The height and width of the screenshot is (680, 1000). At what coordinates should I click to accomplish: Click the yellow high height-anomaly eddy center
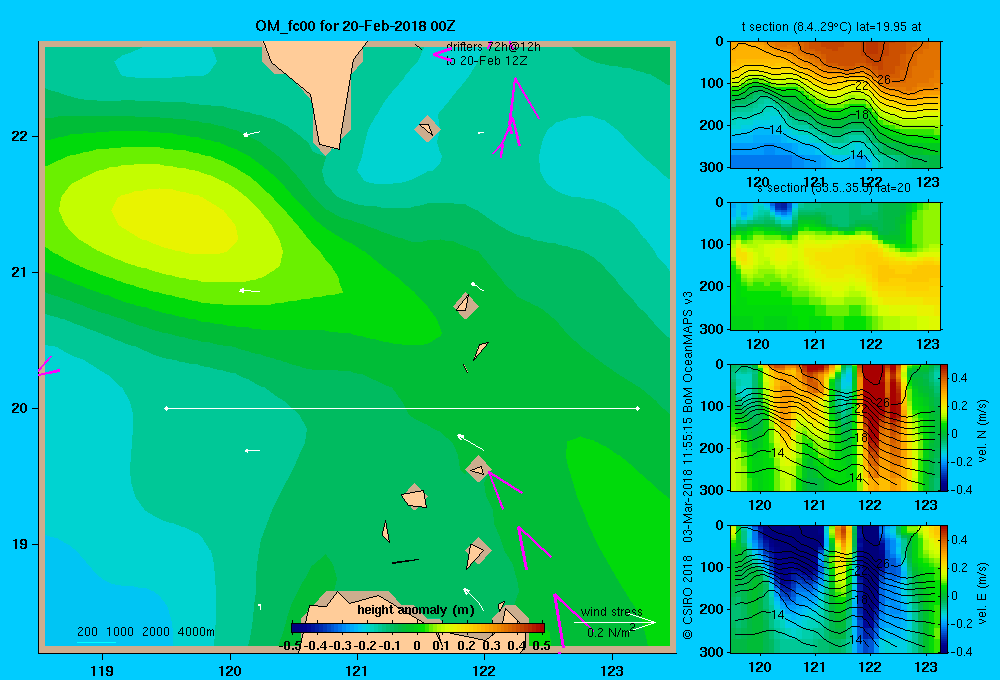pyautogui.click(x=175, y=220)
